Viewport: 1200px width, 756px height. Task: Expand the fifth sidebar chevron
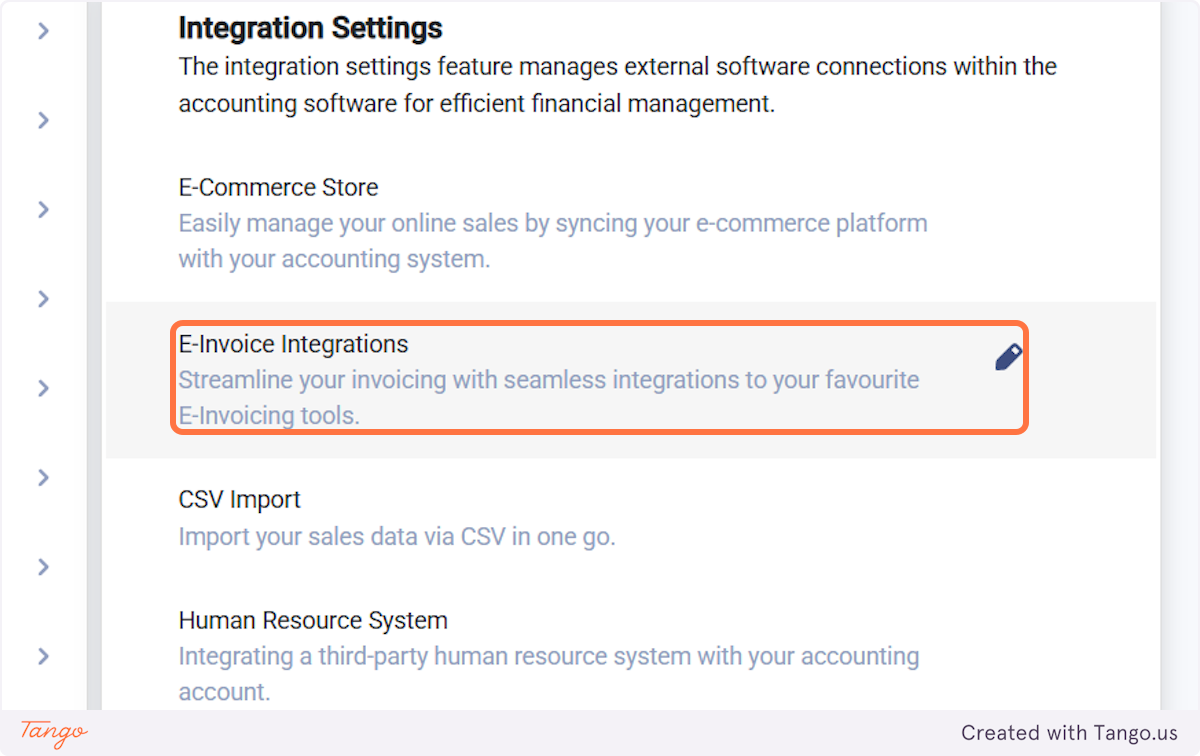[x=42, y=388]
